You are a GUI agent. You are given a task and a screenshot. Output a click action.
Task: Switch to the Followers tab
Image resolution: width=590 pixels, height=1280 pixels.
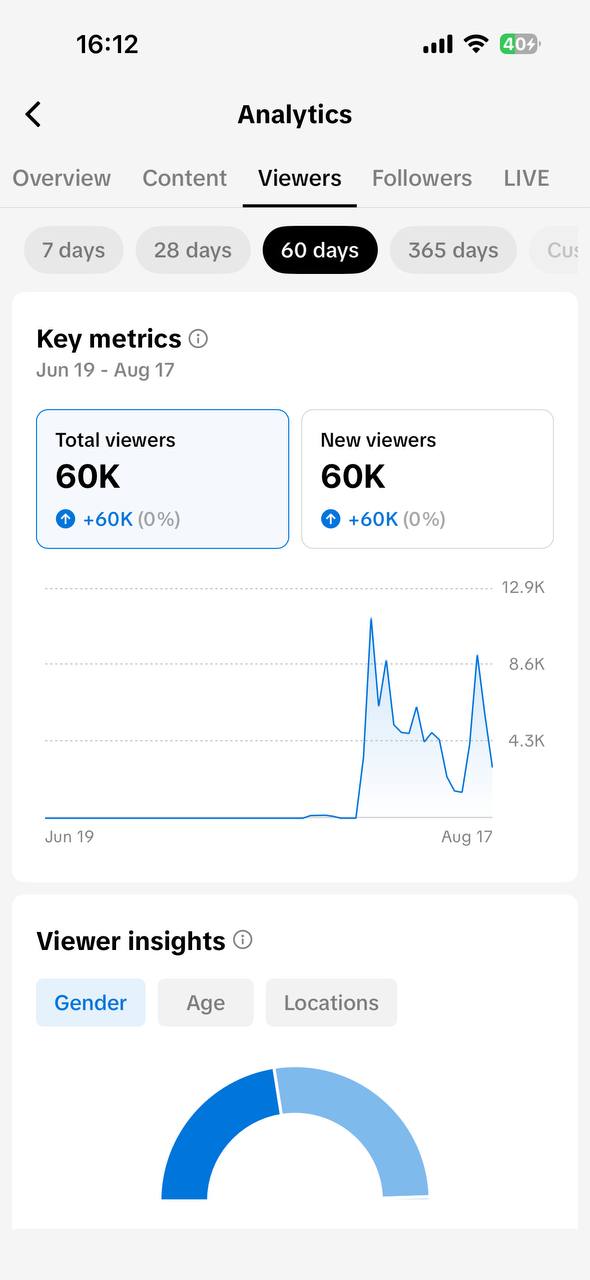coord(422,178)
